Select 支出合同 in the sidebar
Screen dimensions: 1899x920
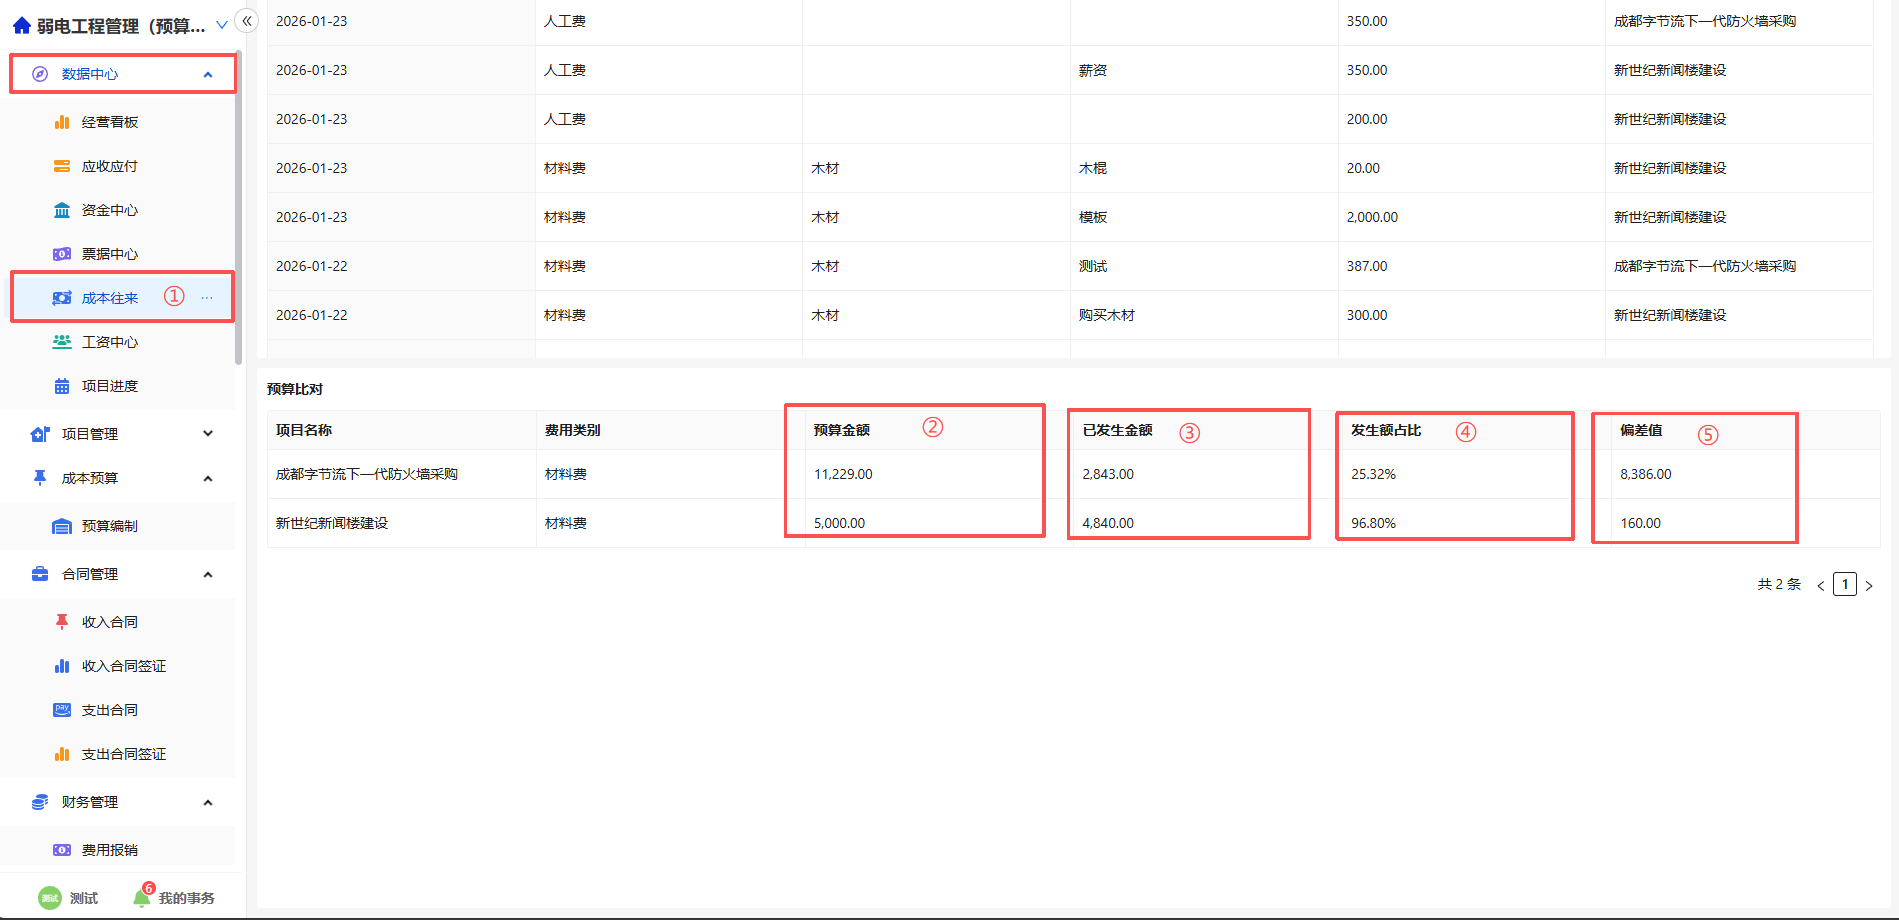click(109, 710)
